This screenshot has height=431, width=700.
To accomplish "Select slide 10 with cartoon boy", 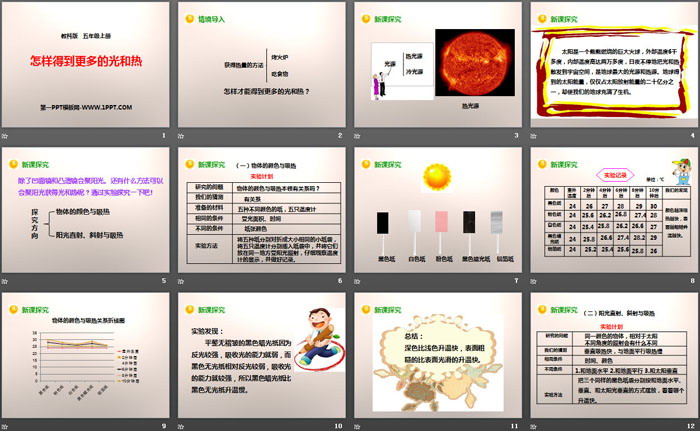I will pos(262,356).
